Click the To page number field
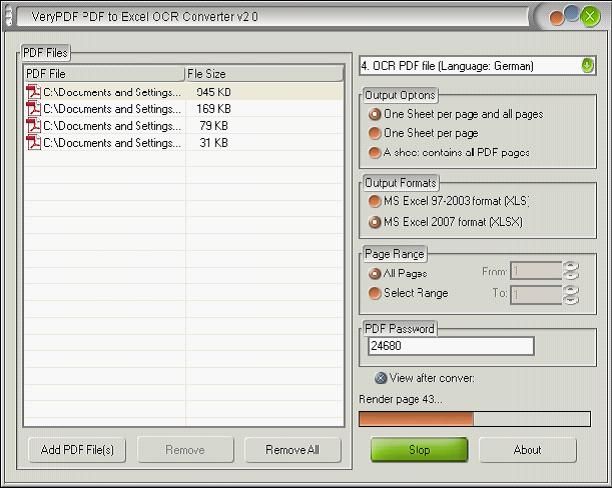 (536, 295)
